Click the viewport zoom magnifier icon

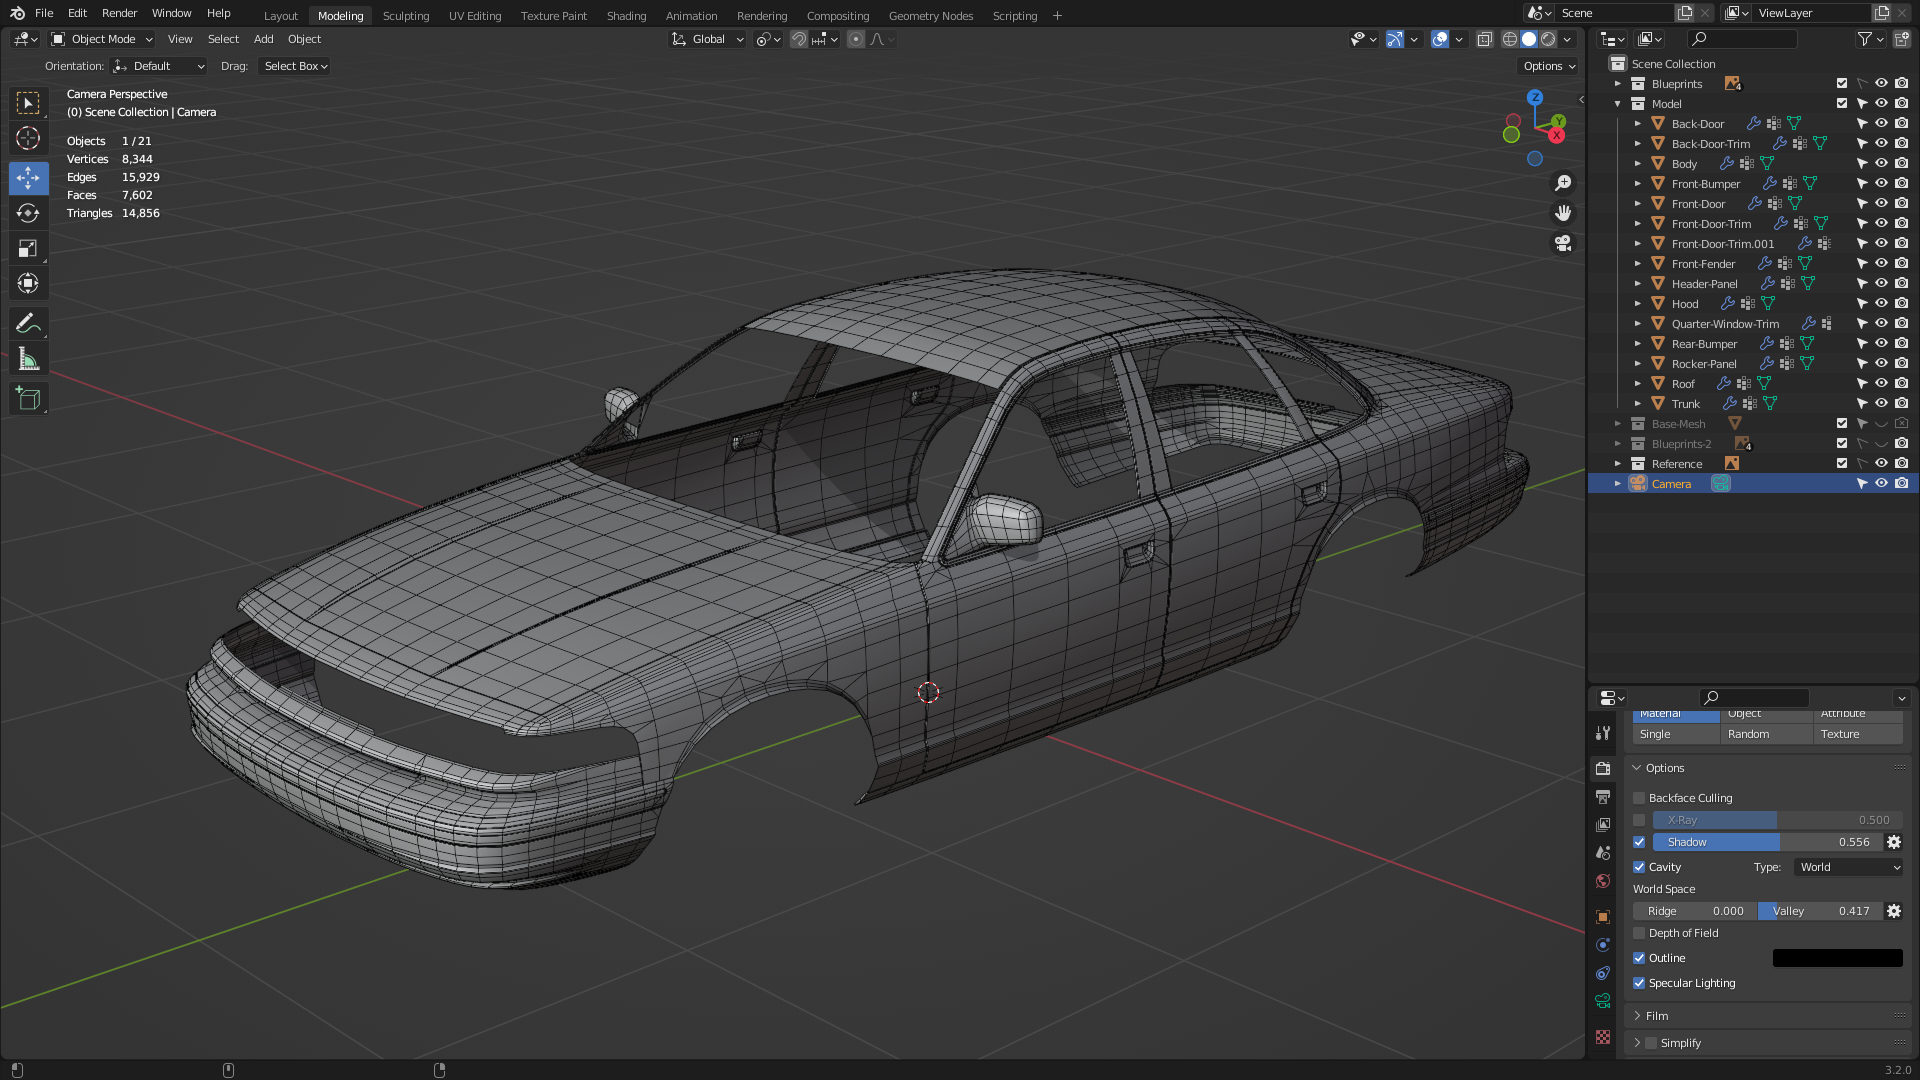[1563, 183]
